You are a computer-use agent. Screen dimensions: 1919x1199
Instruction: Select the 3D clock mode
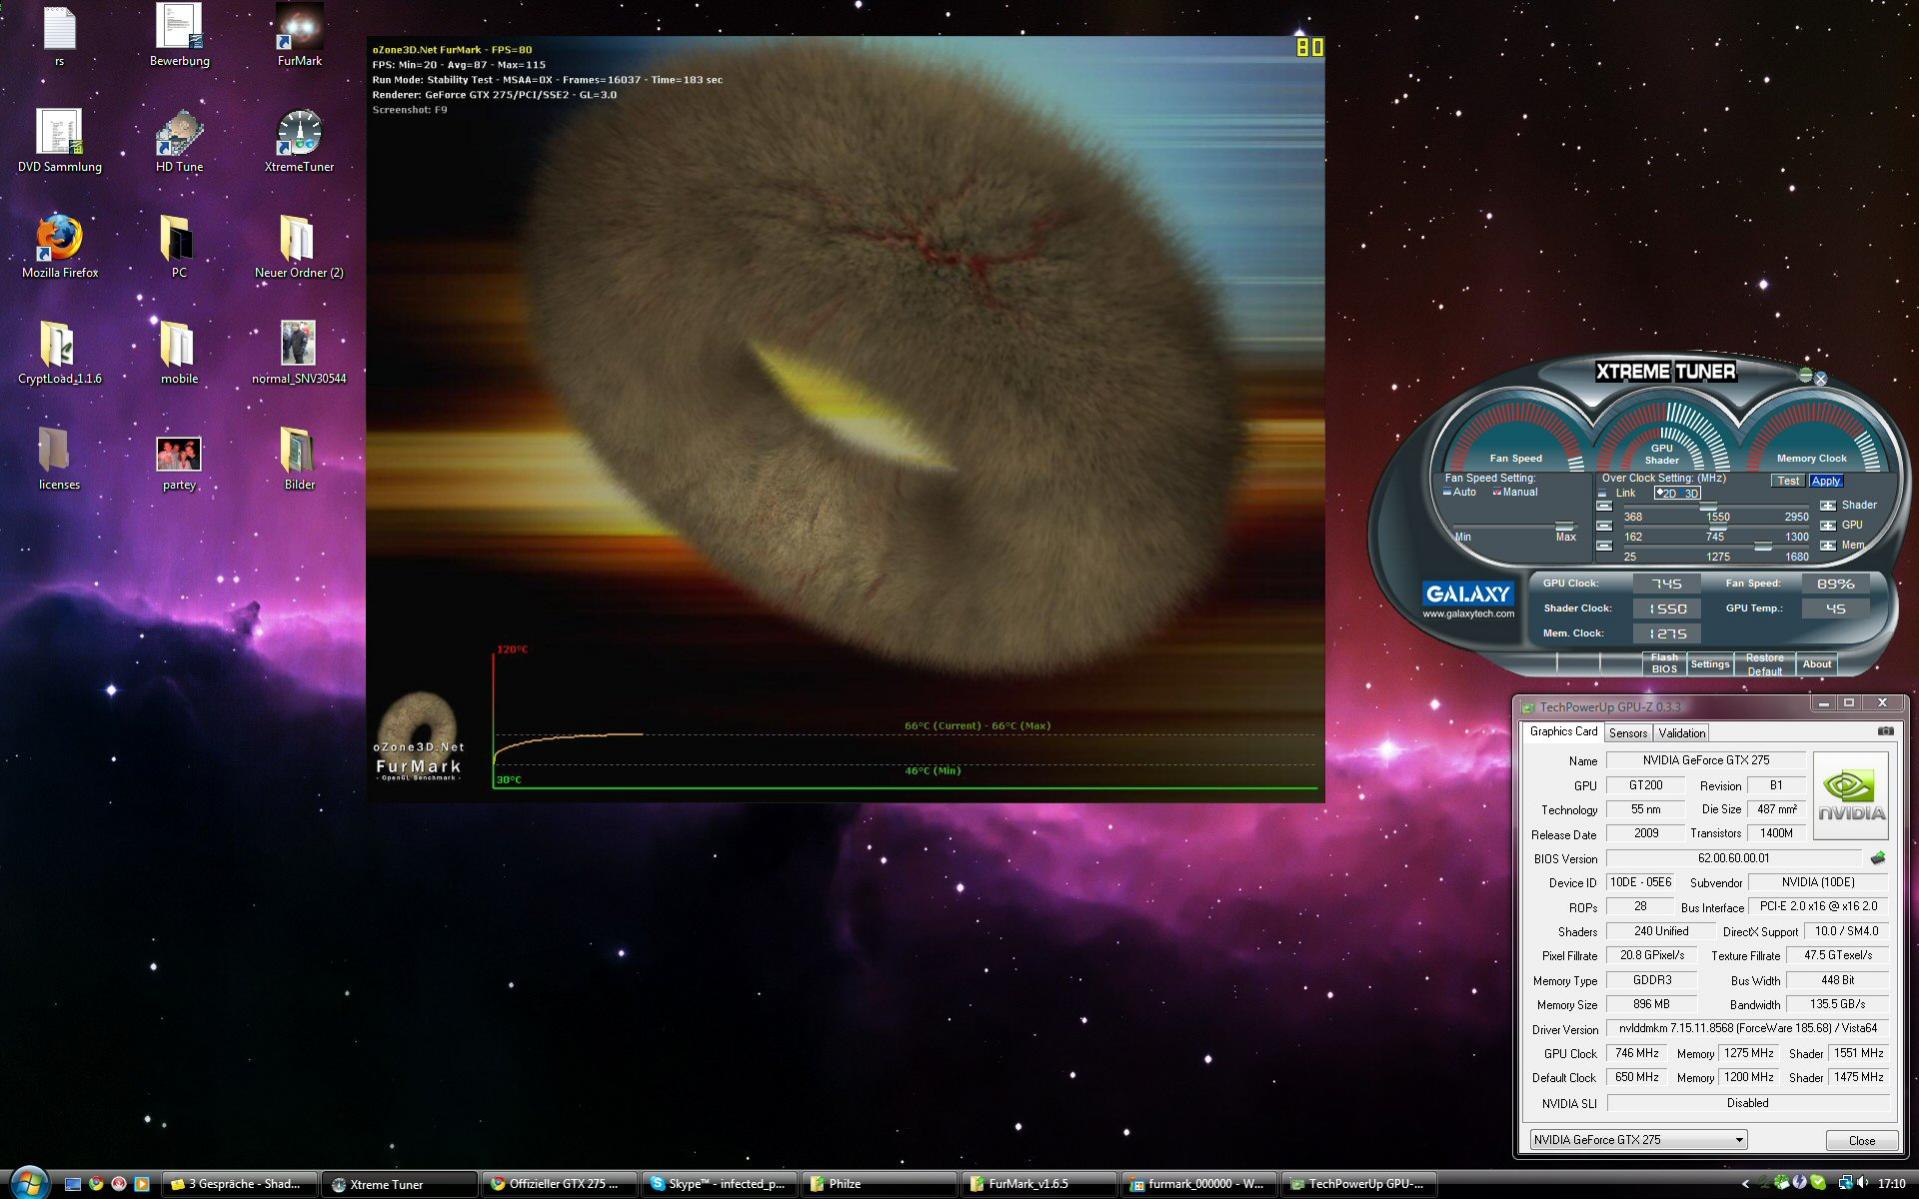point(1689,493)
